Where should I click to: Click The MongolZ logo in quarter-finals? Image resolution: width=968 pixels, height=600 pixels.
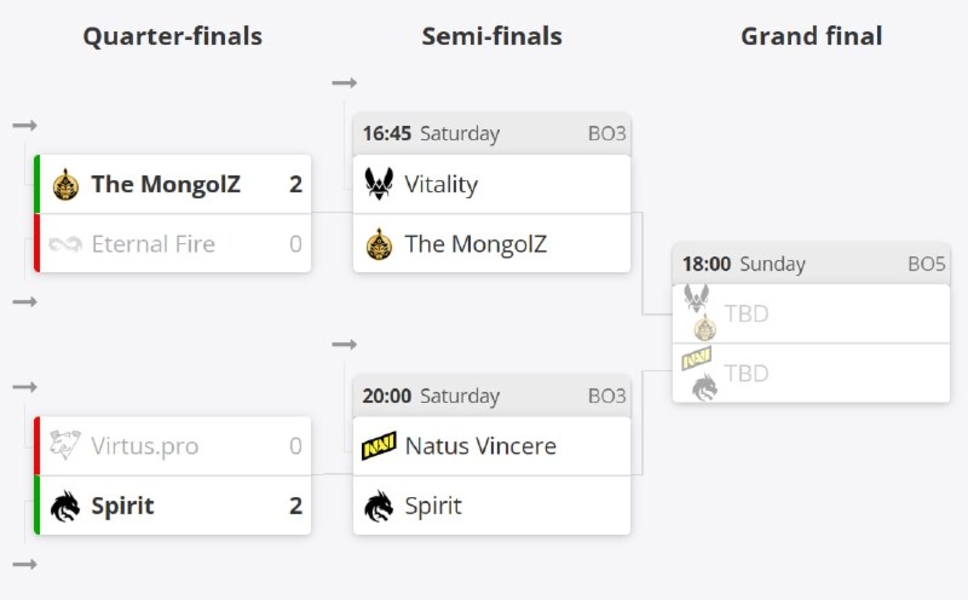[66, 185]
